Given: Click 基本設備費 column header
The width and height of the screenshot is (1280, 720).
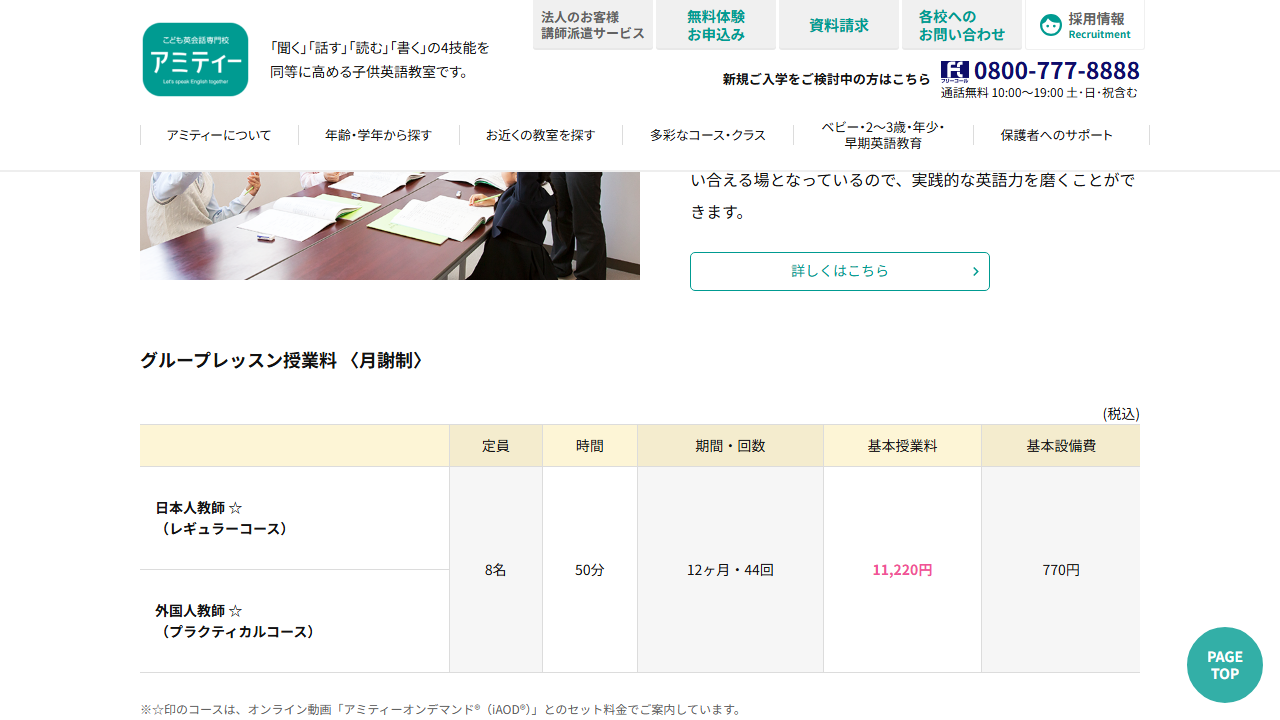Looking at the screenshot, I should click(x=1061, y=446).
